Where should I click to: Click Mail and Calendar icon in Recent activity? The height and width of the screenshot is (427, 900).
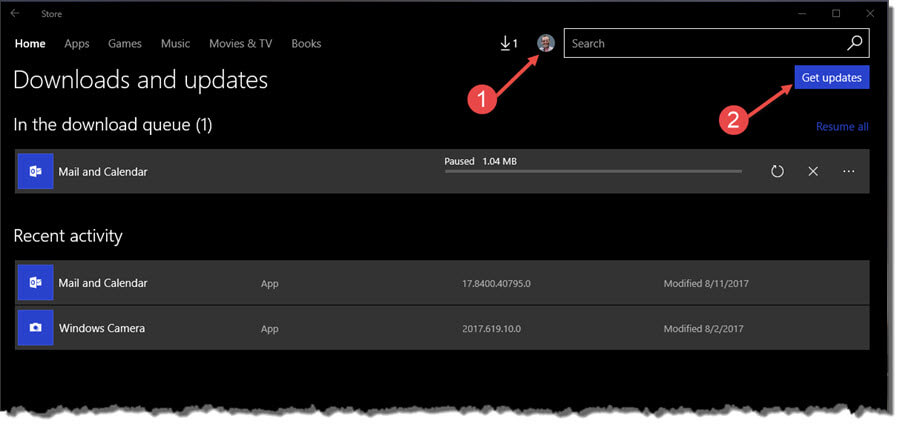36,282
